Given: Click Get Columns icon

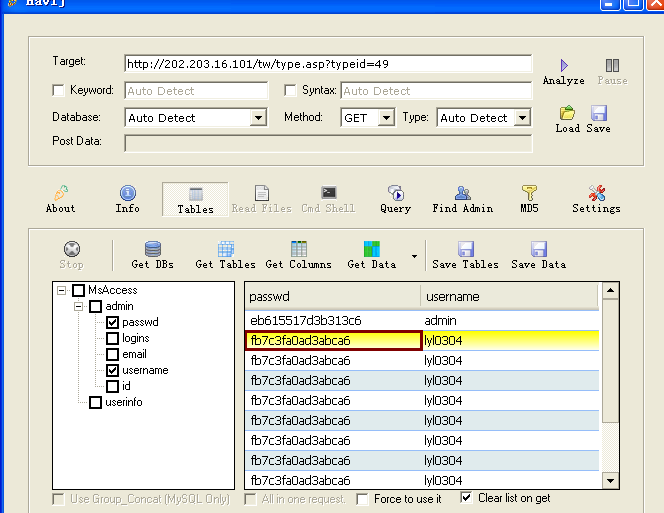Looking at the screenshot, I should coord(299,249).
